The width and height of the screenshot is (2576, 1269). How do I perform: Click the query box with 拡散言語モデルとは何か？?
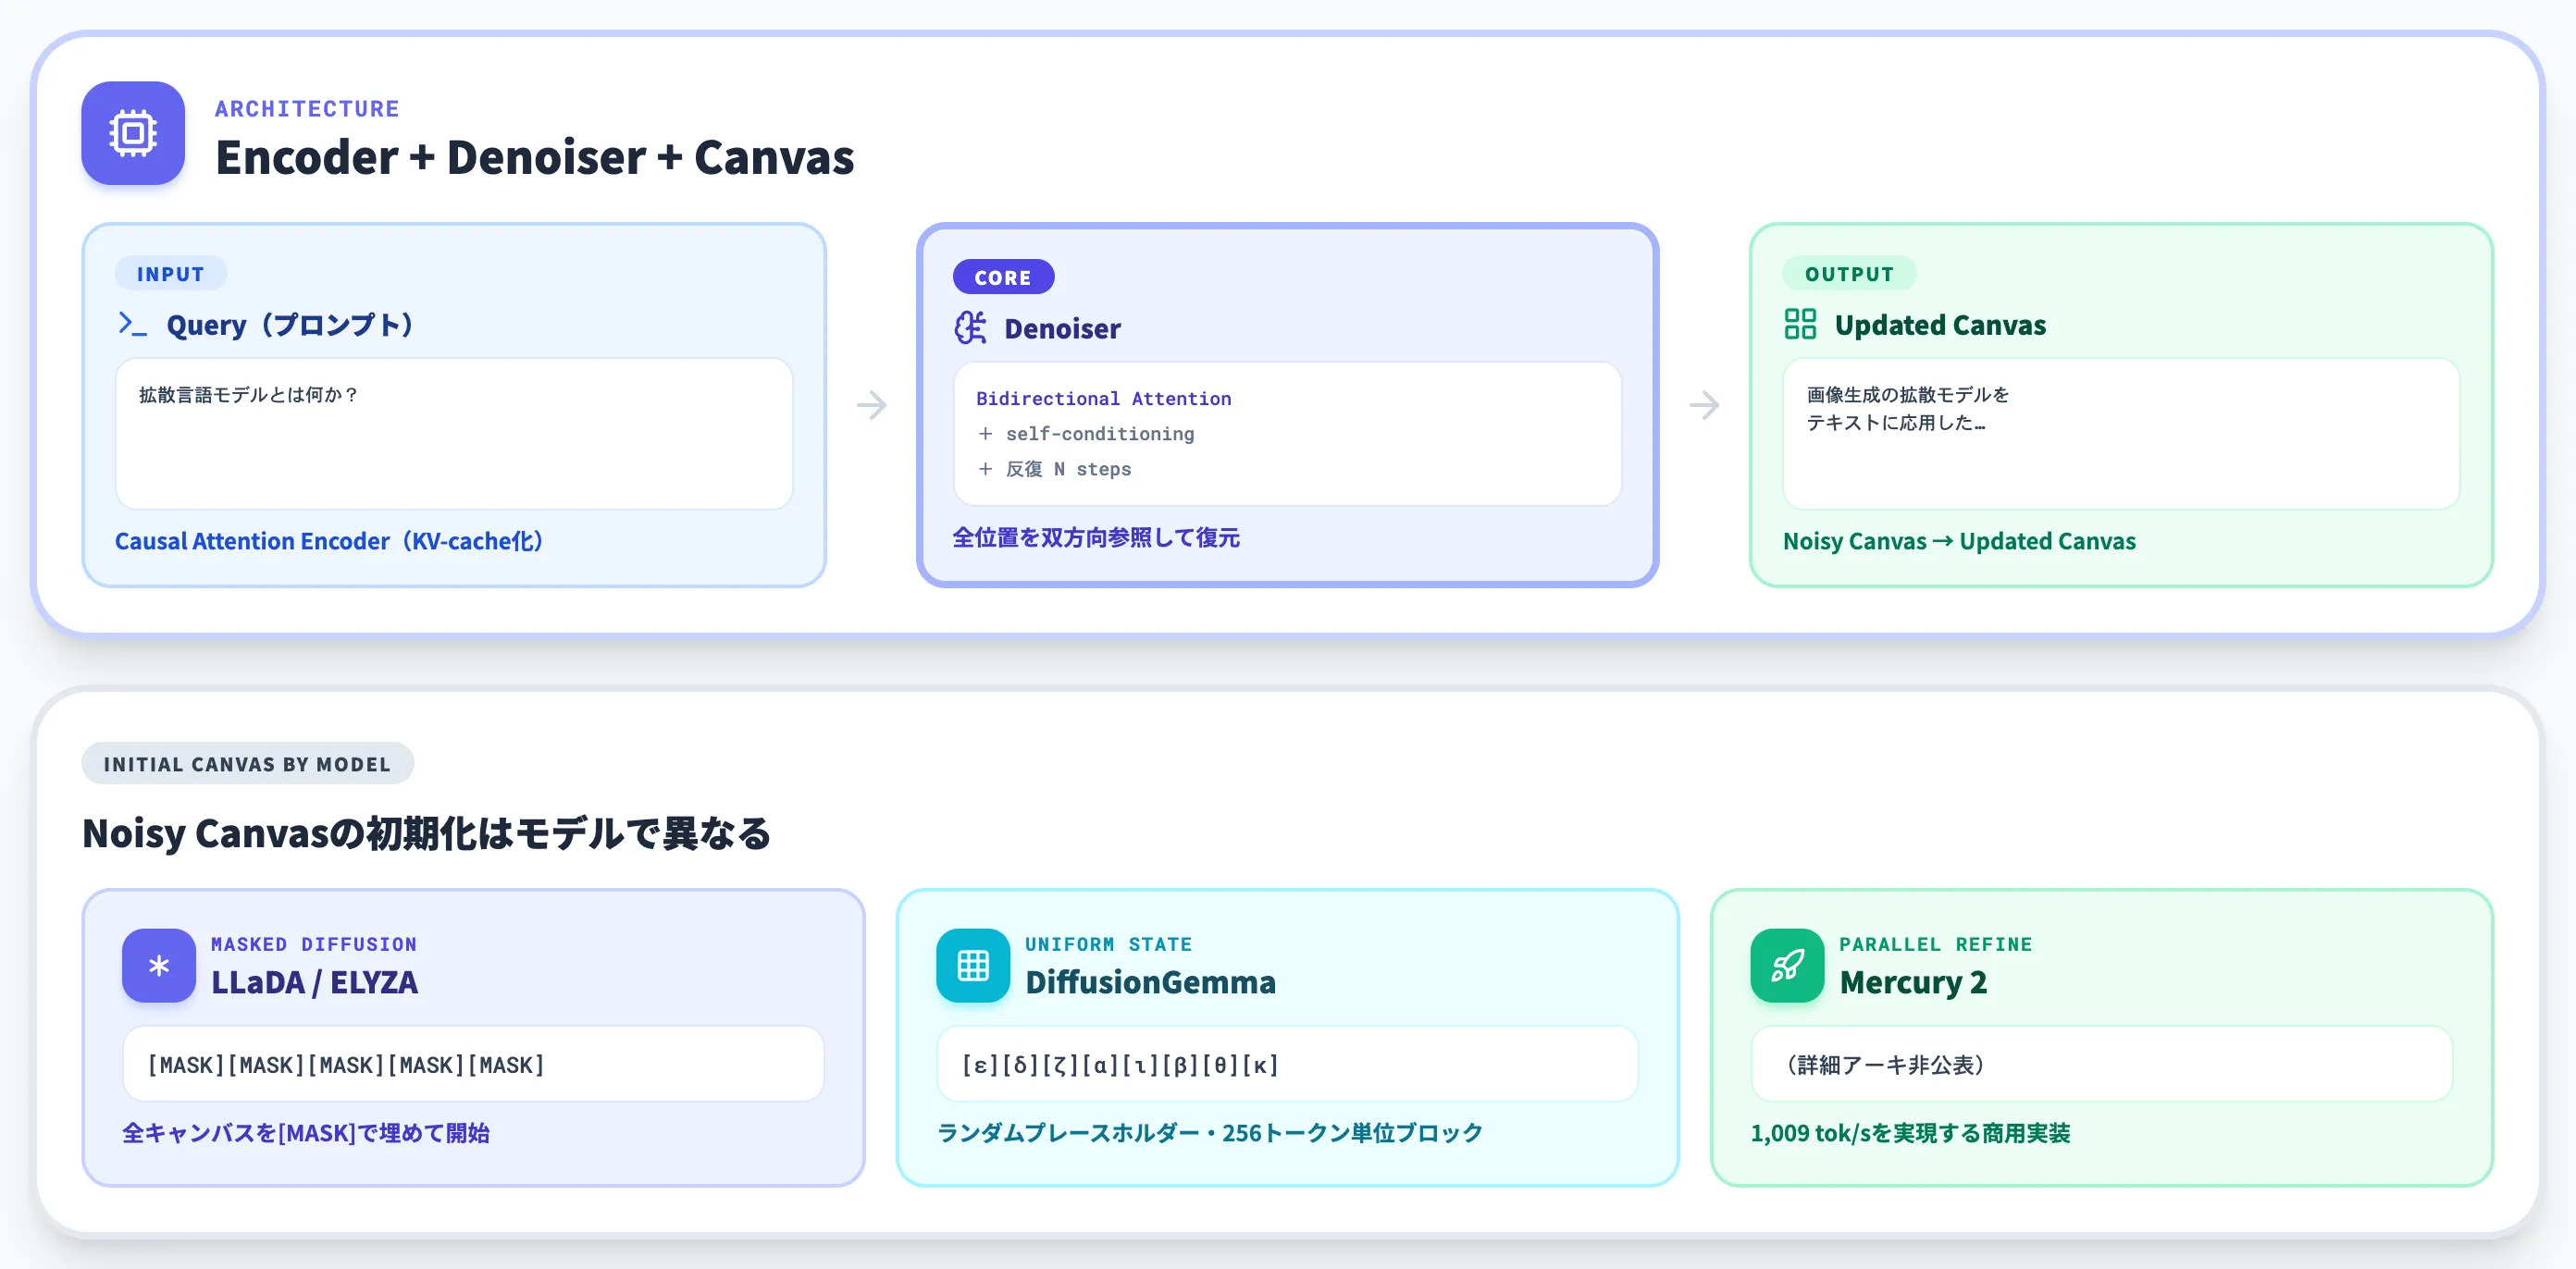point(454,434)
